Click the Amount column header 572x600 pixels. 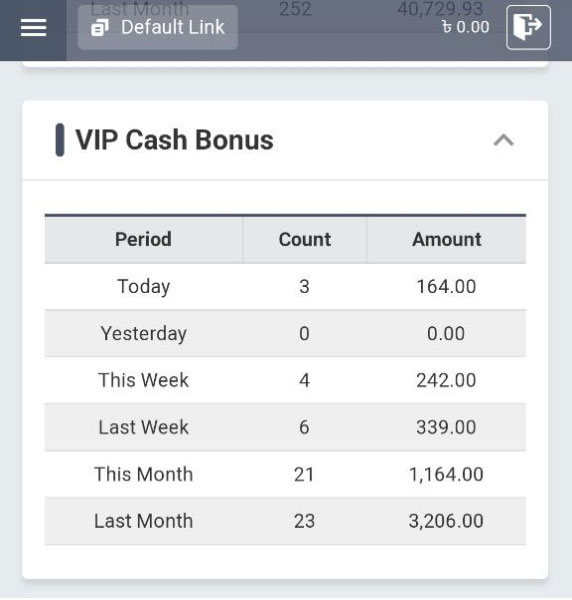(446, 240)
